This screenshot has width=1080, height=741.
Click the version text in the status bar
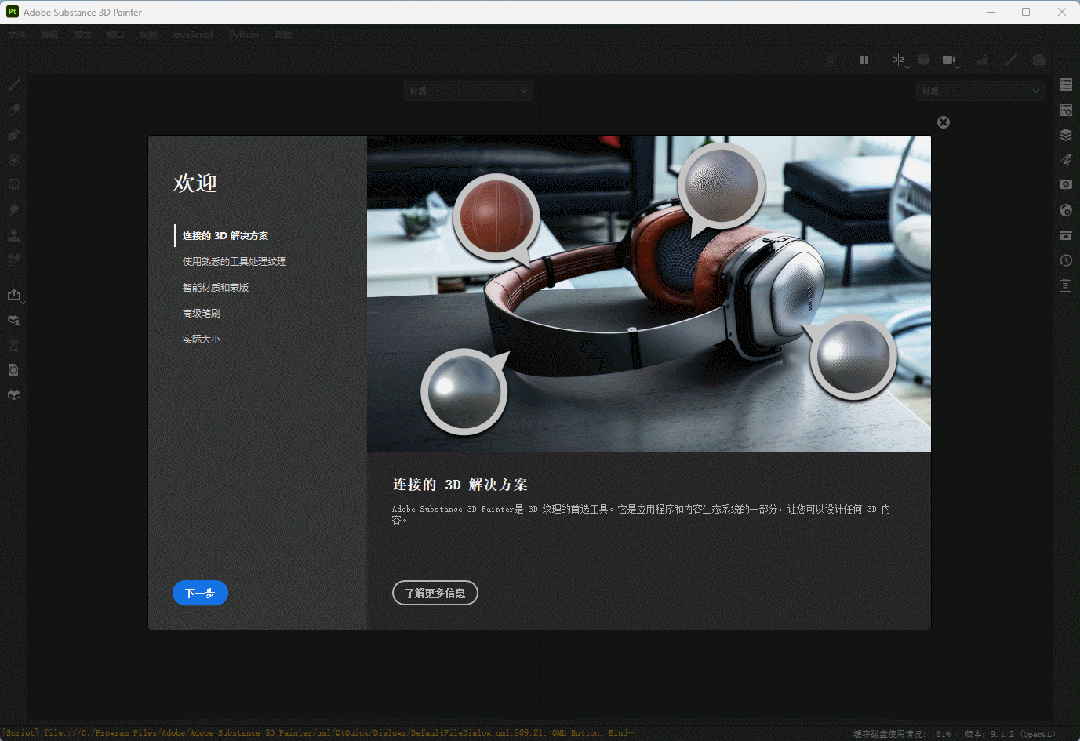[x=1009, y=734]
